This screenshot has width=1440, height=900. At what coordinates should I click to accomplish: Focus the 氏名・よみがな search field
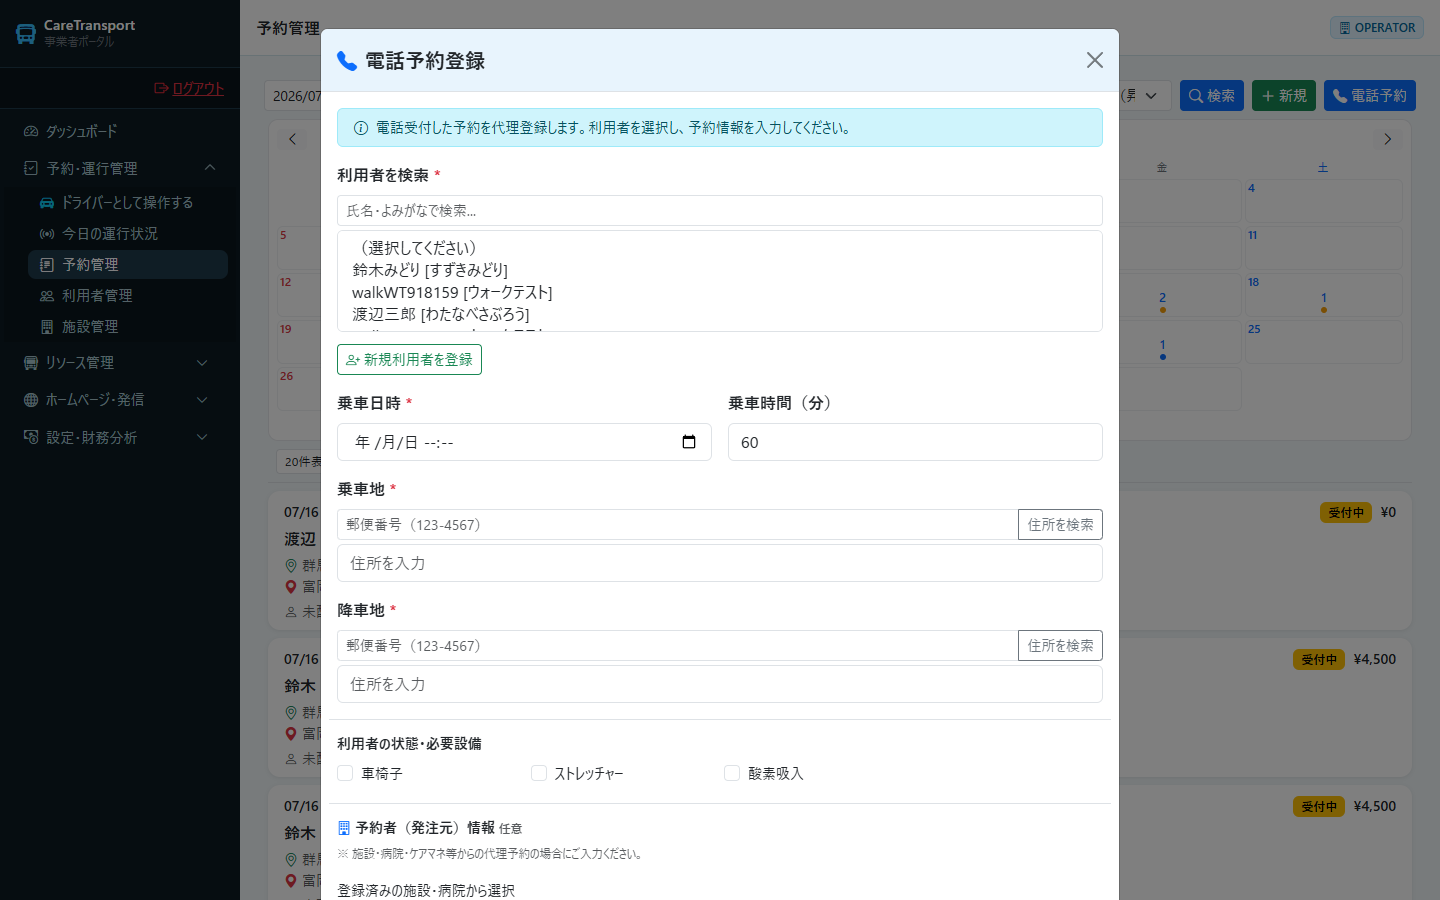(x=720, y=211)
